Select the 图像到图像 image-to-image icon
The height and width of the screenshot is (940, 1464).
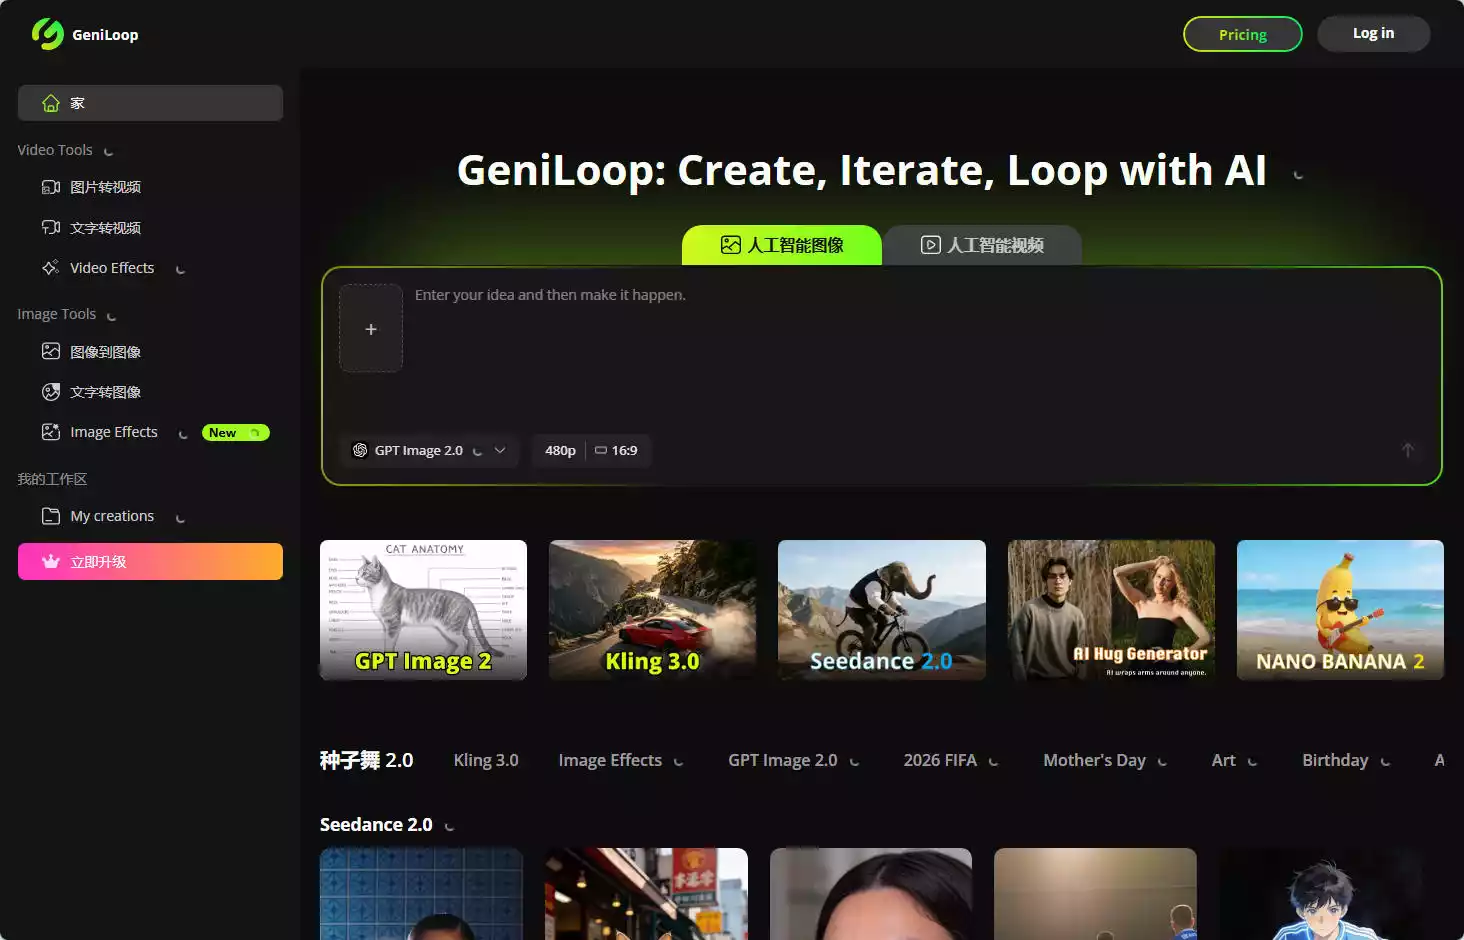[51, 351]
